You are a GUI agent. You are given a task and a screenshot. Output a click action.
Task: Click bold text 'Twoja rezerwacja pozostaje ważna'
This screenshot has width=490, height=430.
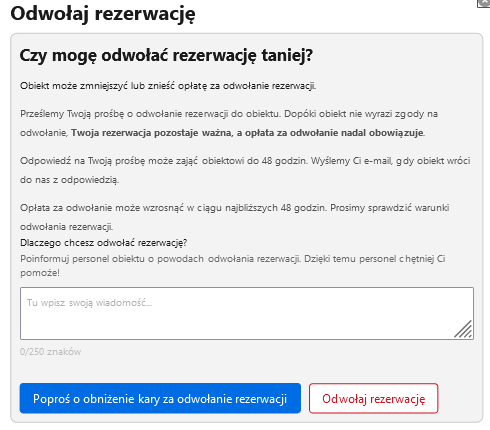151,133
